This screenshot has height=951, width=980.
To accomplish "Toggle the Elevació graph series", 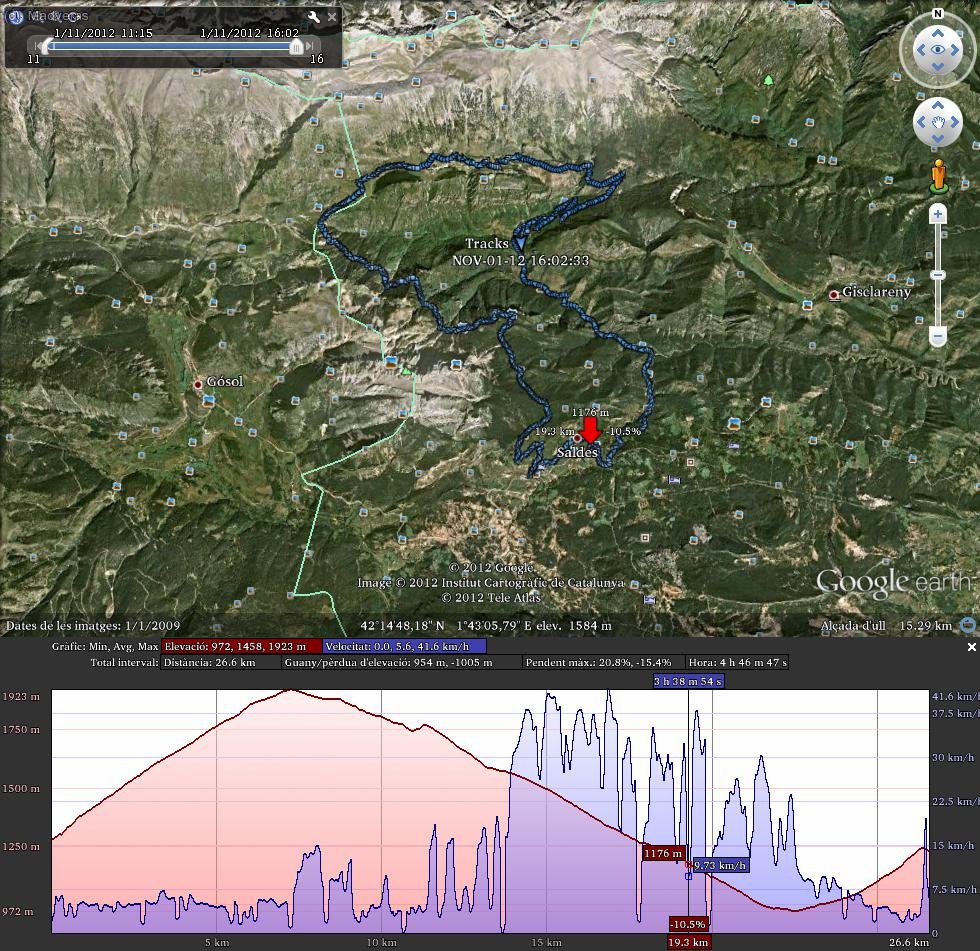I will (241, 647).
